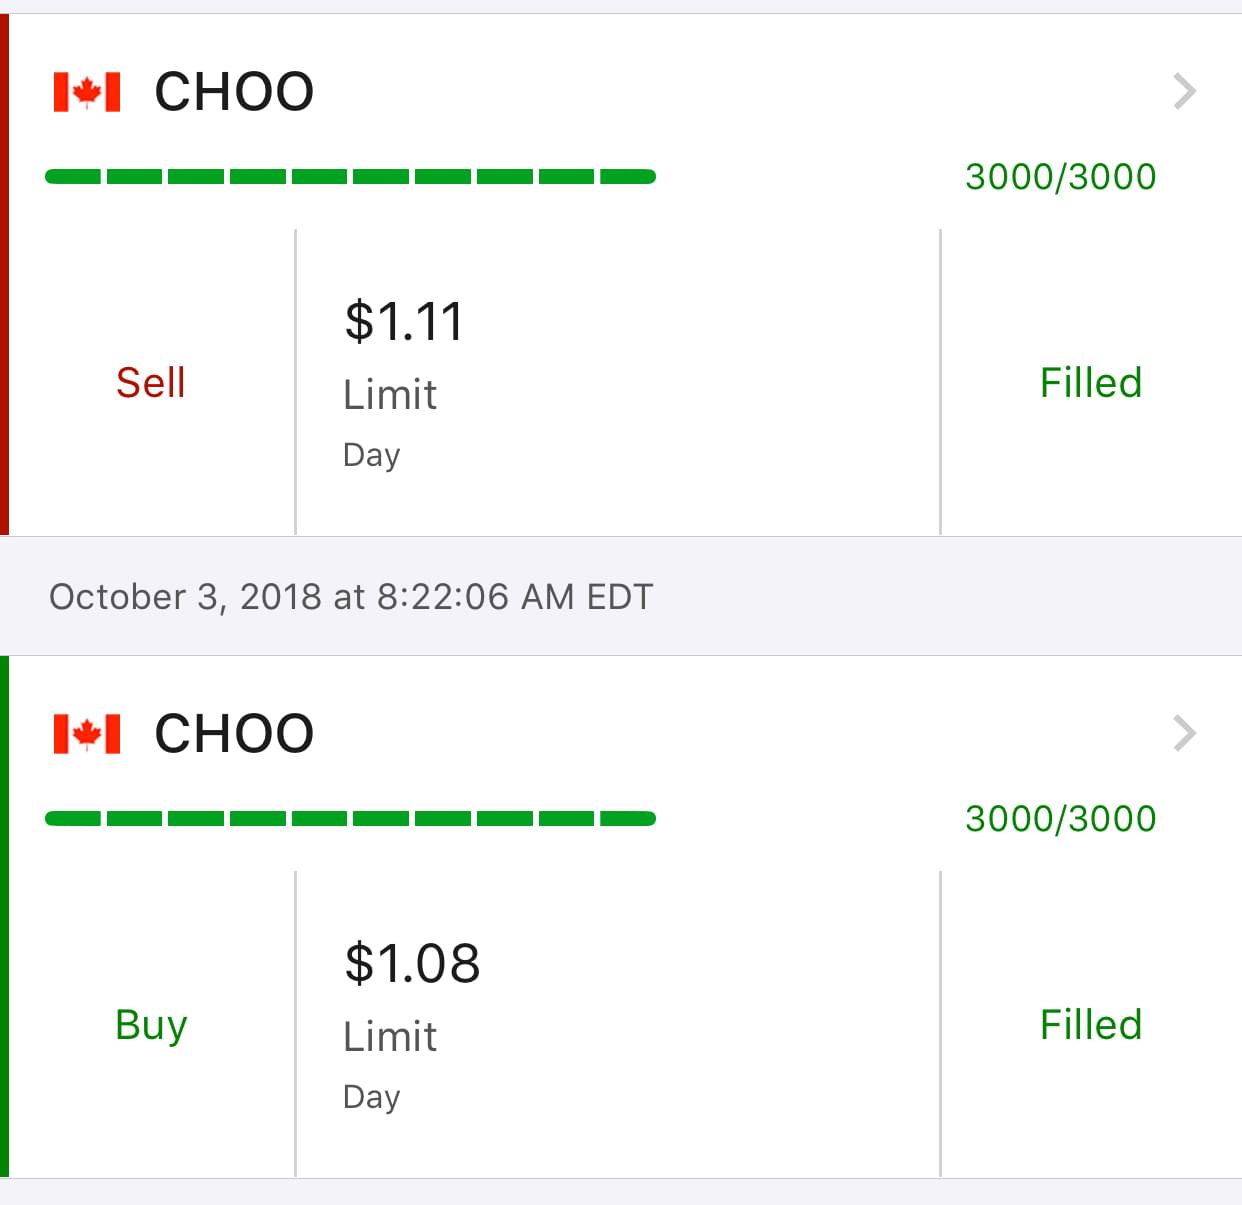Click the Canadian flag on the Sell order
This screenshot has height=1205, width=1242.
87,92
